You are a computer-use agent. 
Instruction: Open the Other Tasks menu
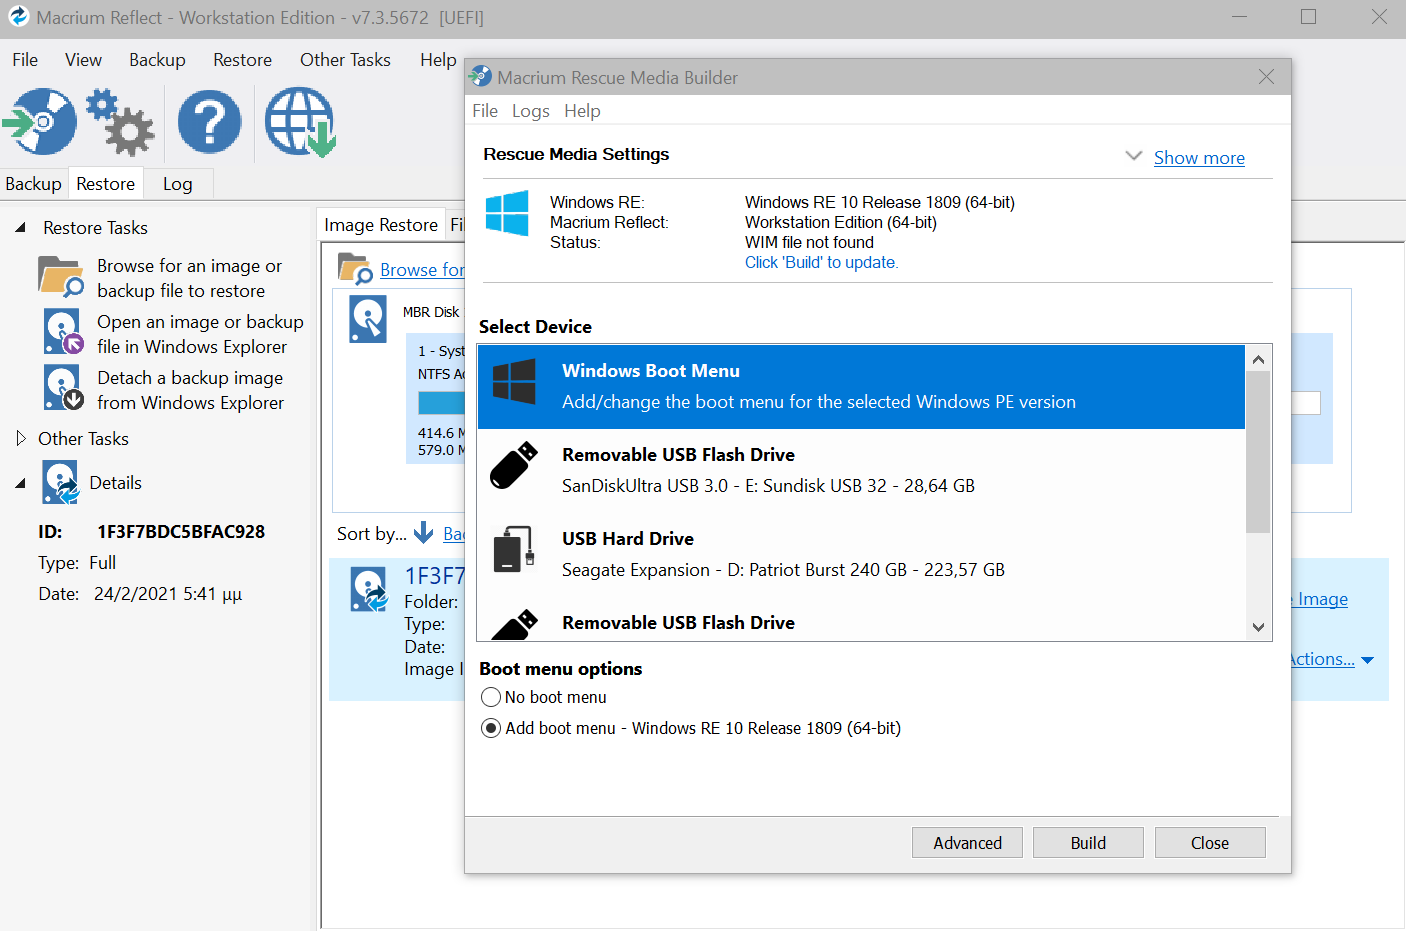[345, 60]
